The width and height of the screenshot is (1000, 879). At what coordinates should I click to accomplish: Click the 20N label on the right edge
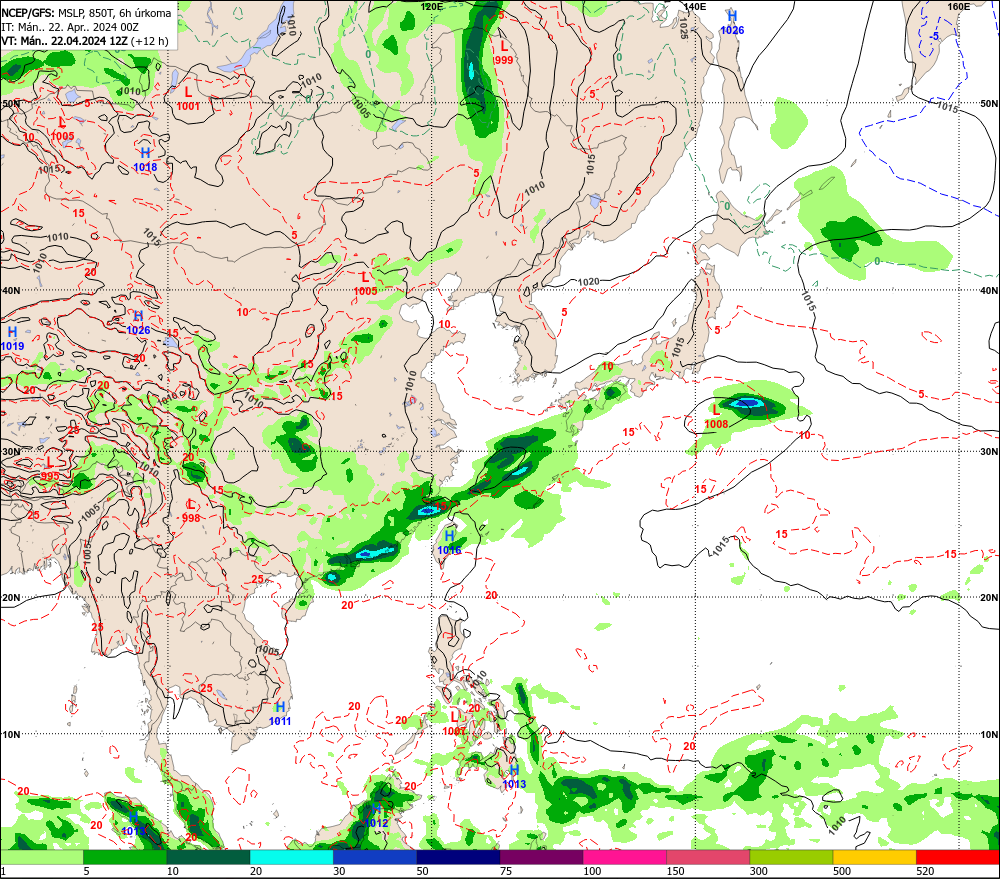[x=989, y=598]
